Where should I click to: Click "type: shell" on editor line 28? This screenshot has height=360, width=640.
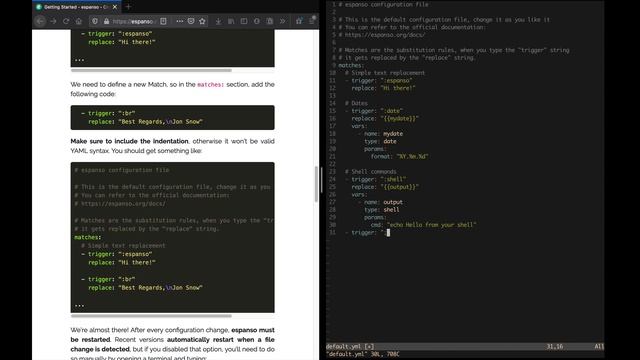[x=382, y=210]
